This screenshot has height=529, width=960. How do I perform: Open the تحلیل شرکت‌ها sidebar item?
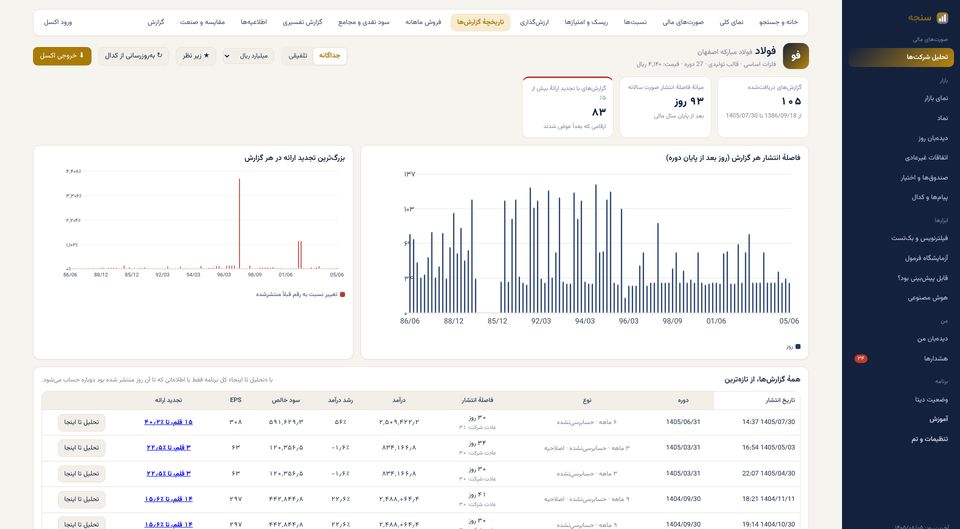[901, 57]
